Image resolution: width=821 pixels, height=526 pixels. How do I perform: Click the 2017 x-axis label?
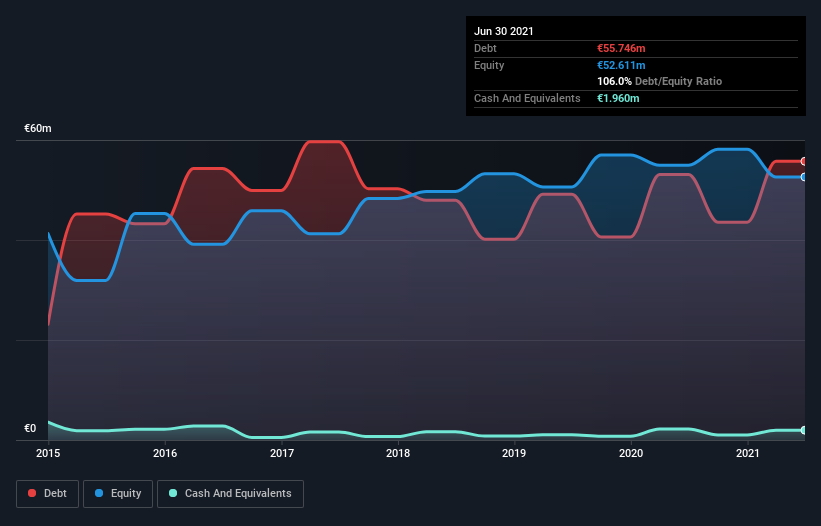pos(282,453)
